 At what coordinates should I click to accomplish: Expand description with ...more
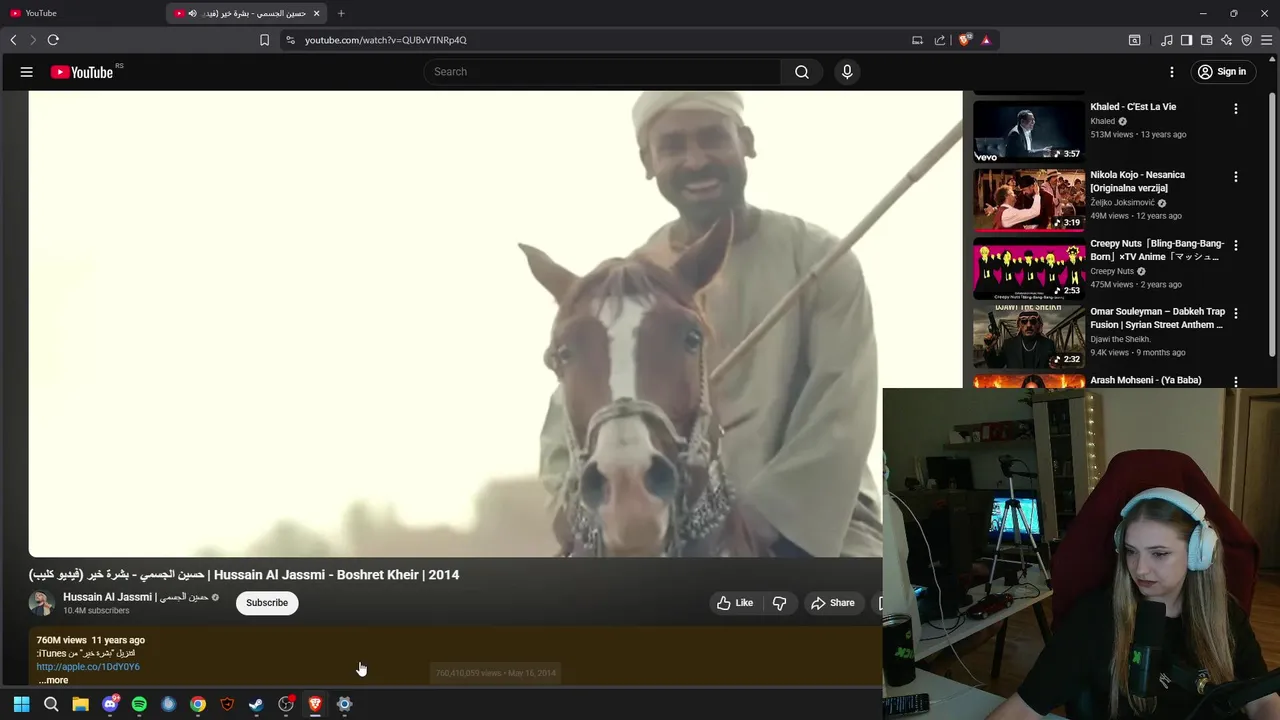[x=53, y=680]
